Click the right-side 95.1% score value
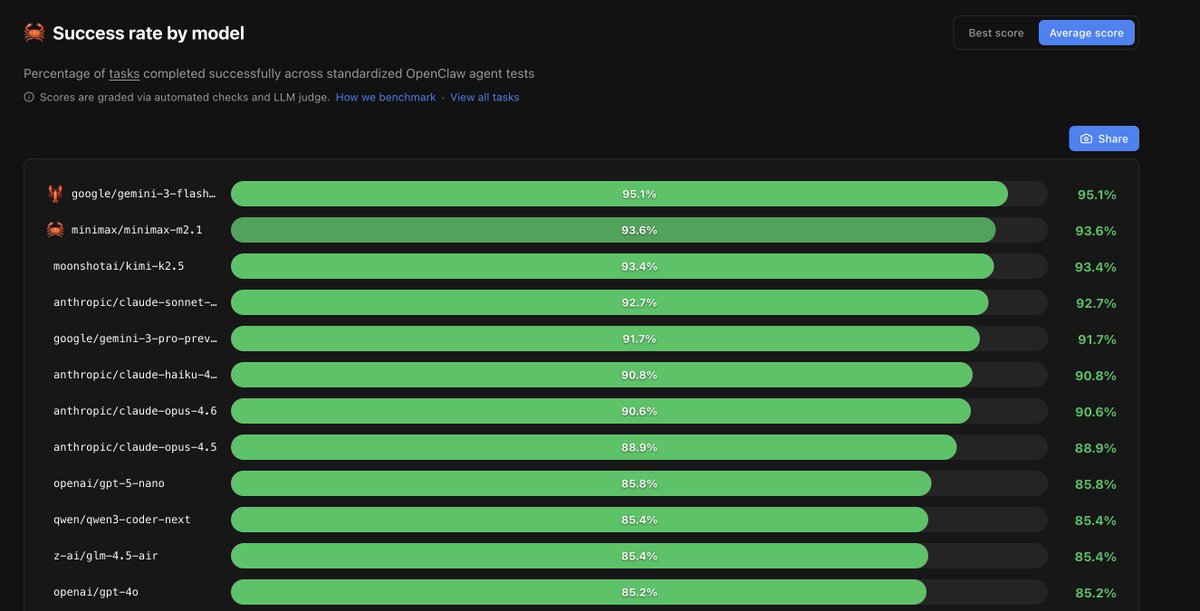Screen dimensions: 1200x611 point(1096,195)
